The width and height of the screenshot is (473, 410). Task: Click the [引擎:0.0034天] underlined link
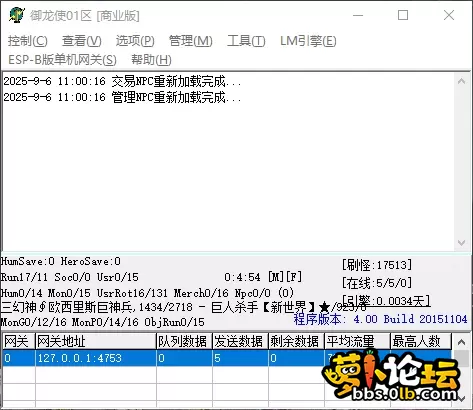[x=387, y=301]
